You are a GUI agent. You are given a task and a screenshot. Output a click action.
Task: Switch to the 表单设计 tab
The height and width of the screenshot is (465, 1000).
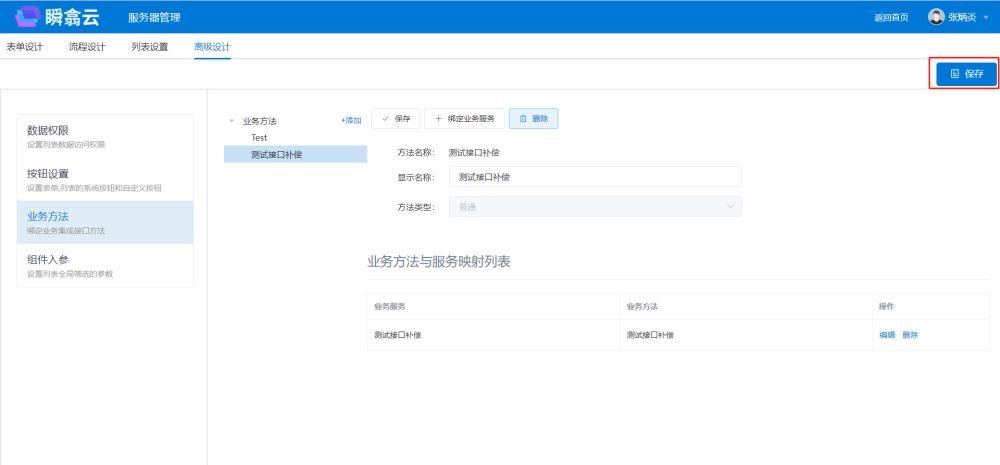point(24,47)
